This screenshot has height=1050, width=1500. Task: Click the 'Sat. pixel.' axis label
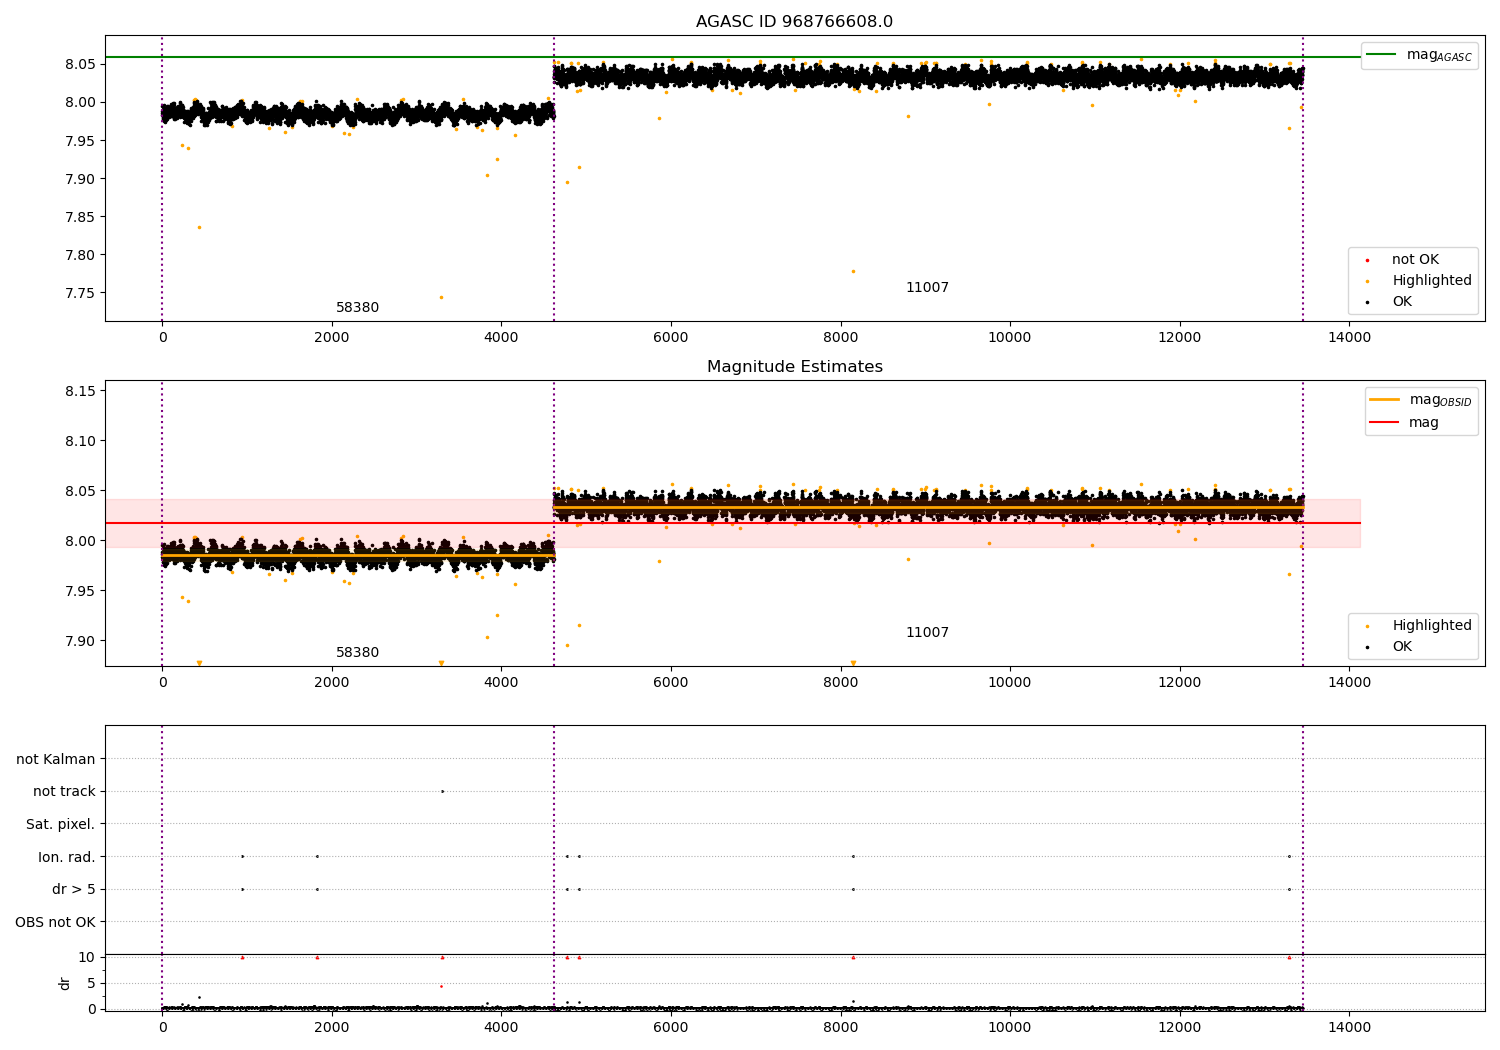click(x=61, y=825)
